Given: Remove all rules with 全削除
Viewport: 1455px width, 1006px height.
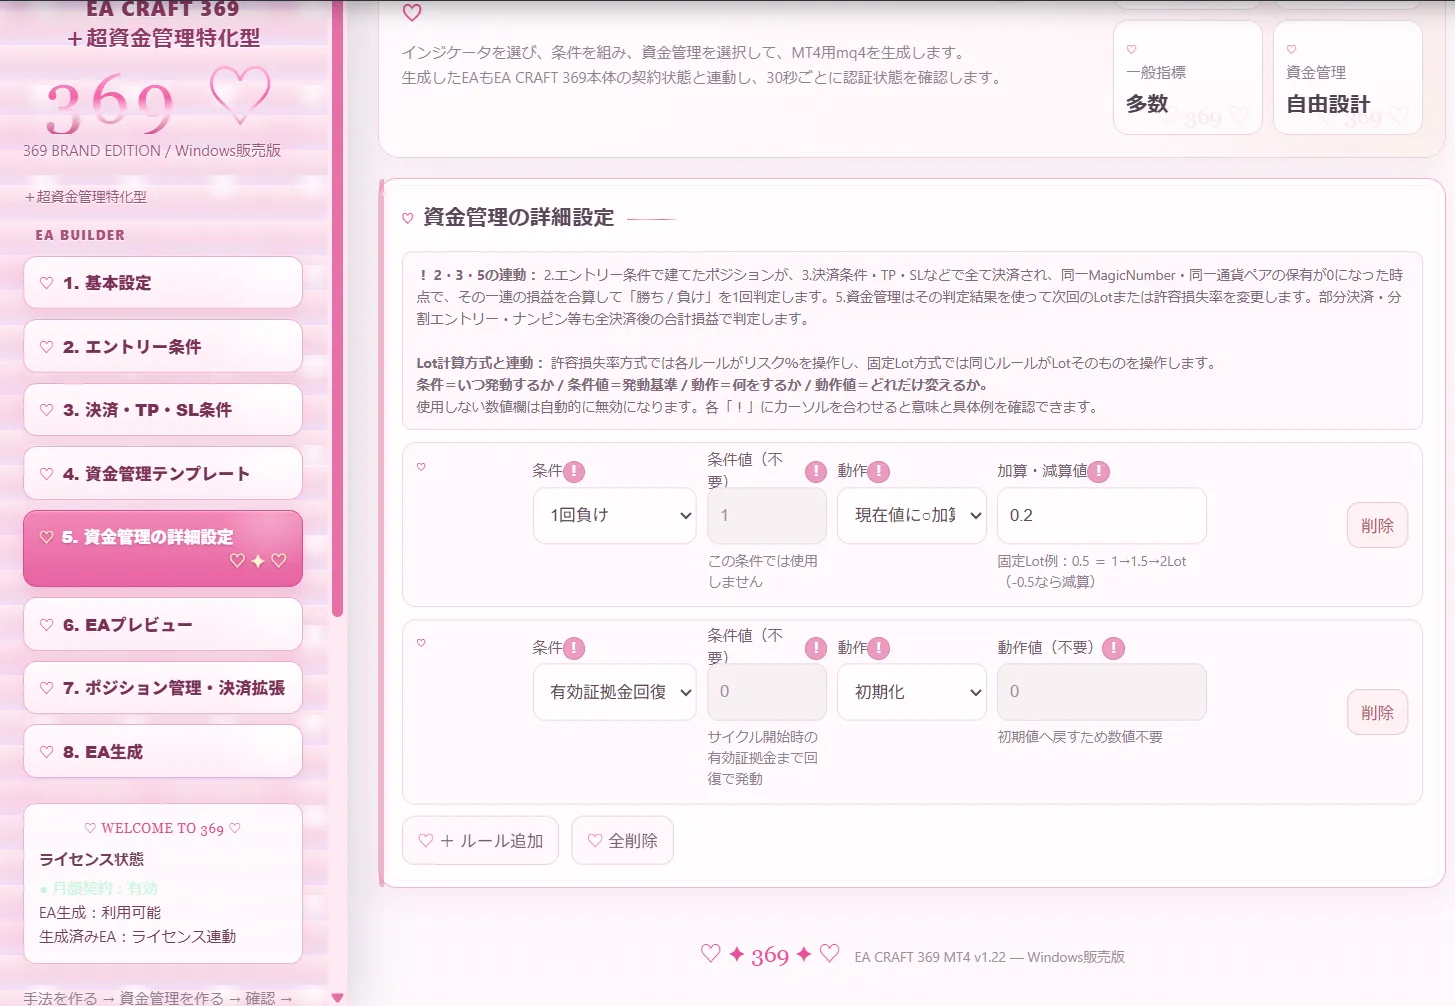Looking at the screenshot, I should click(622, 841).
